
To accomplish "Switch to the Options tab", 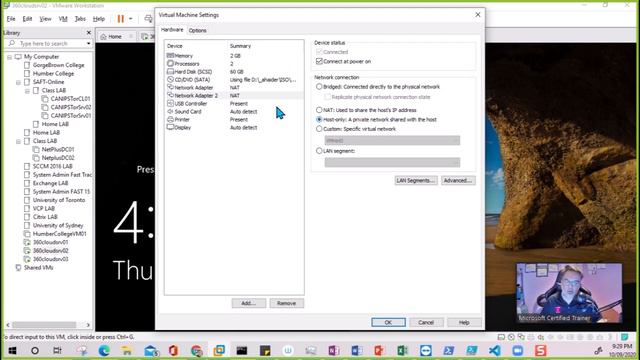I will (198, 31).
